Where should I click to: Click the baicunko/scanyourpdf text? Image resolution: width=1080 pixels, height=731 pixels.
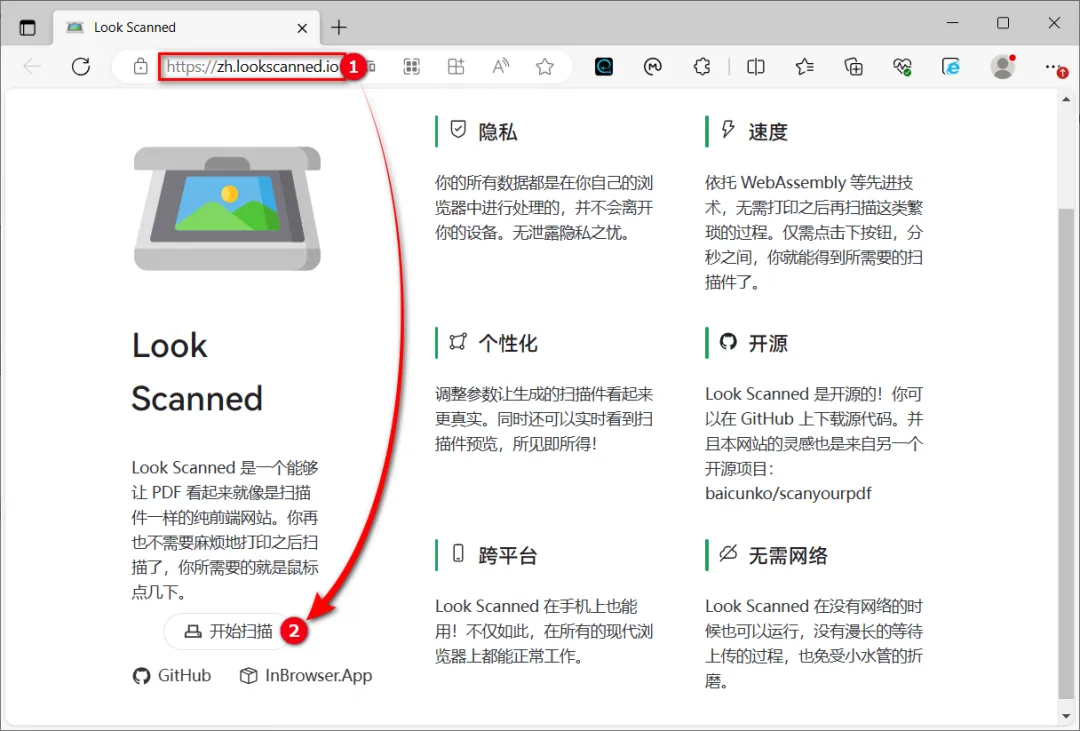(788, 494)
